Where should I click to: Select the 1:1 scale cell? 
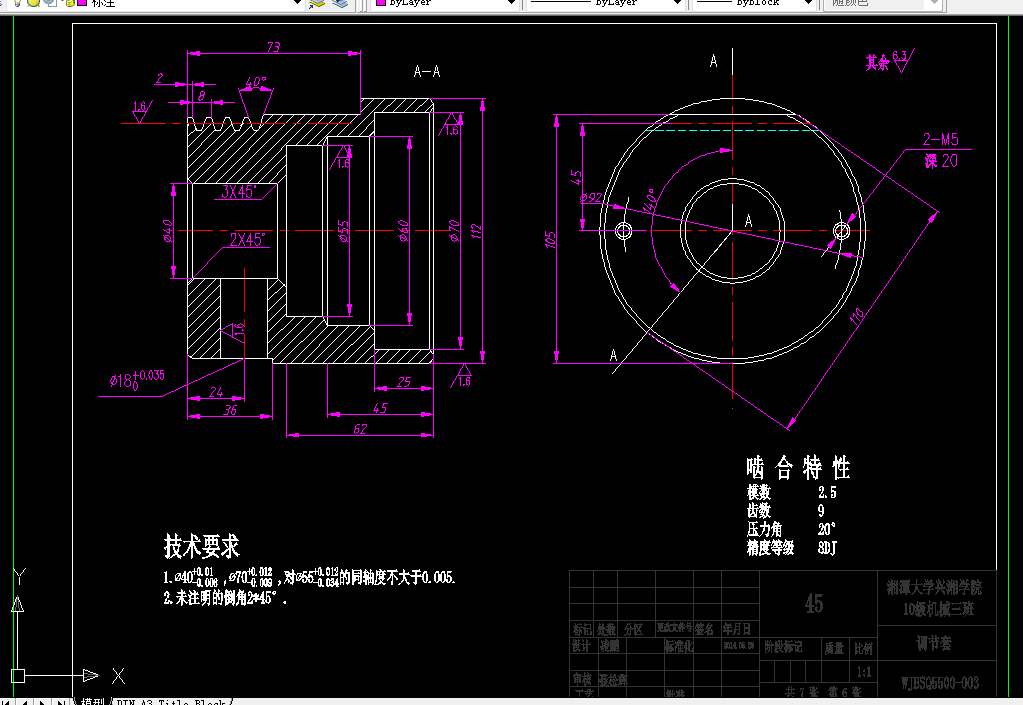864,672
